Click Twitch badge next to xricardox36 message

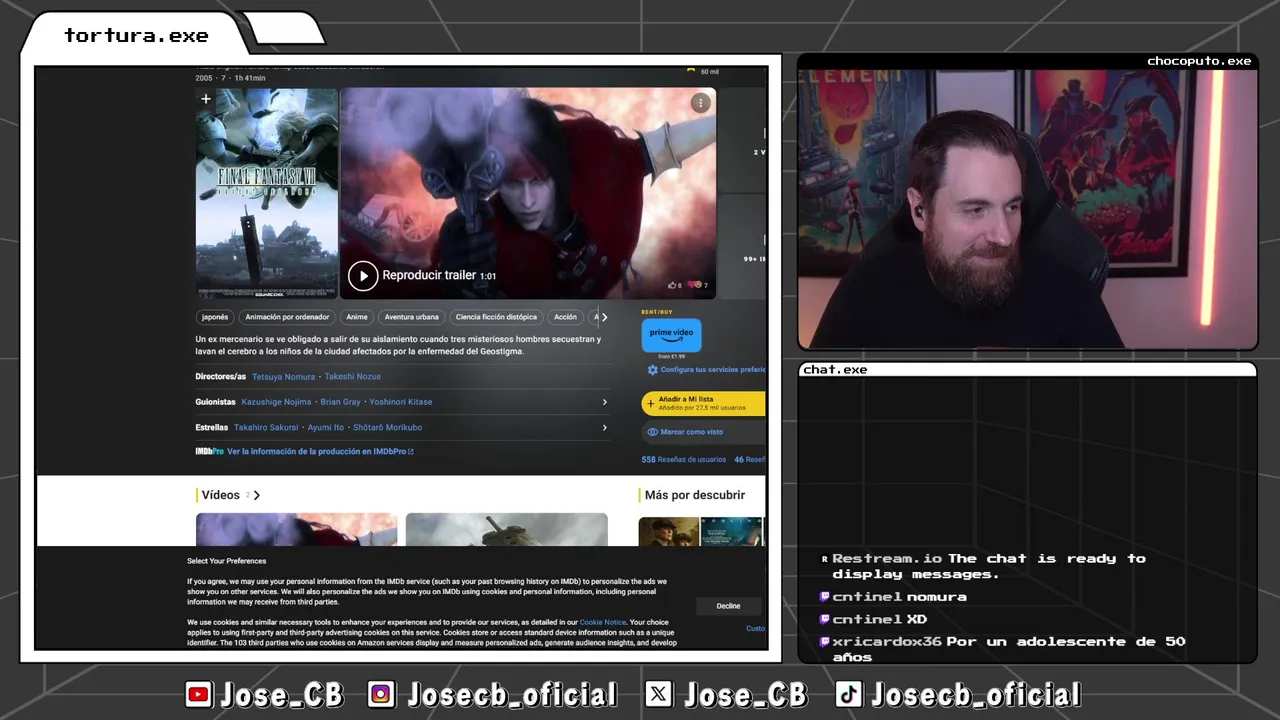[825, 642]
